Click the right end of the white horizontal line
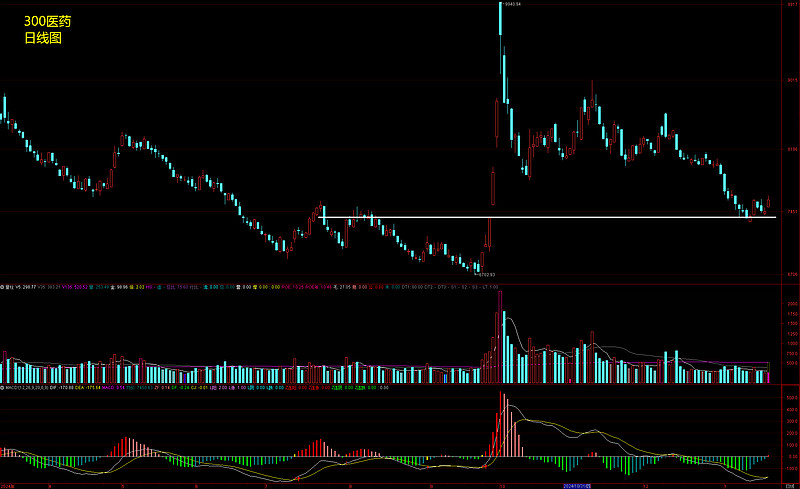 point(774,217)
